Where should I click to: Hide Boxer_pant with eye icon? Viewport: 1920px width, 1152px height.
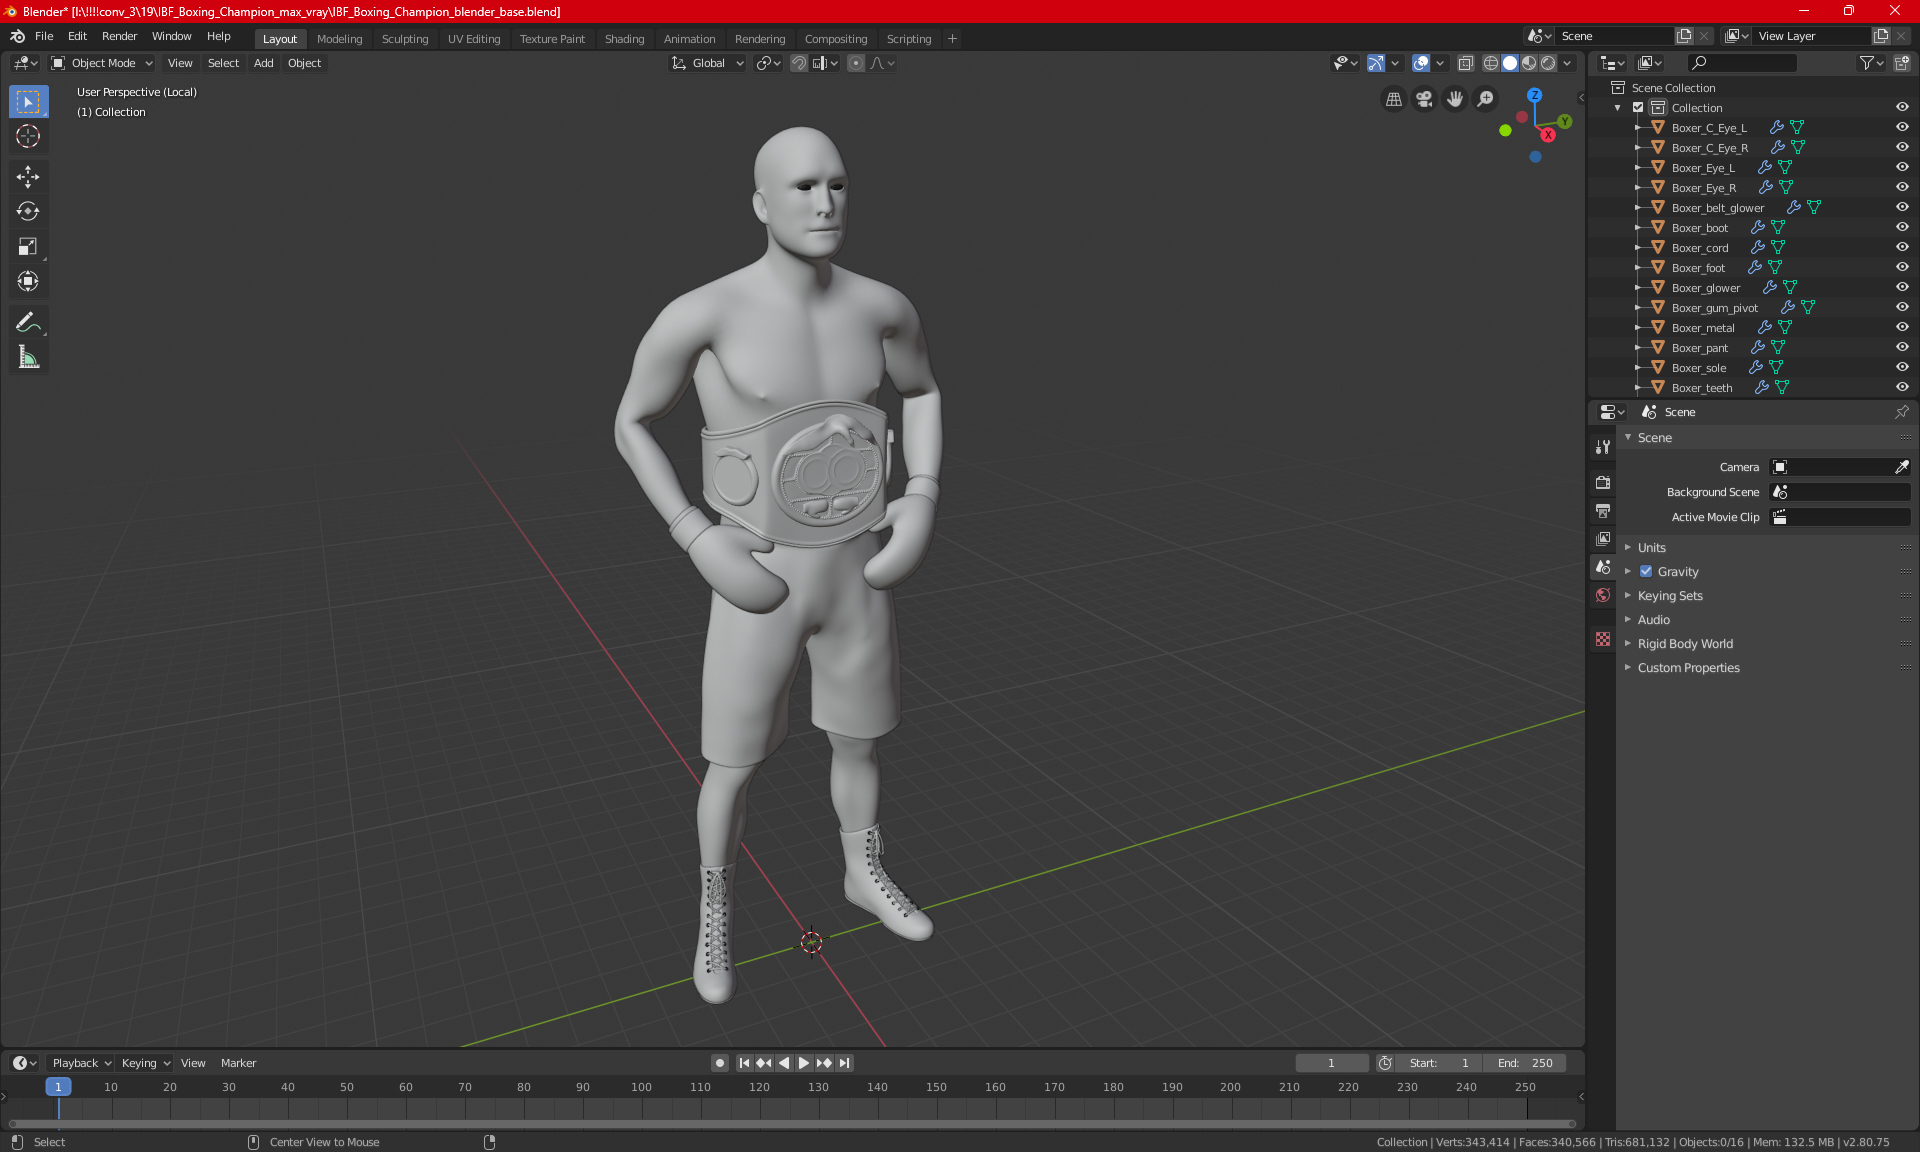1901,347
